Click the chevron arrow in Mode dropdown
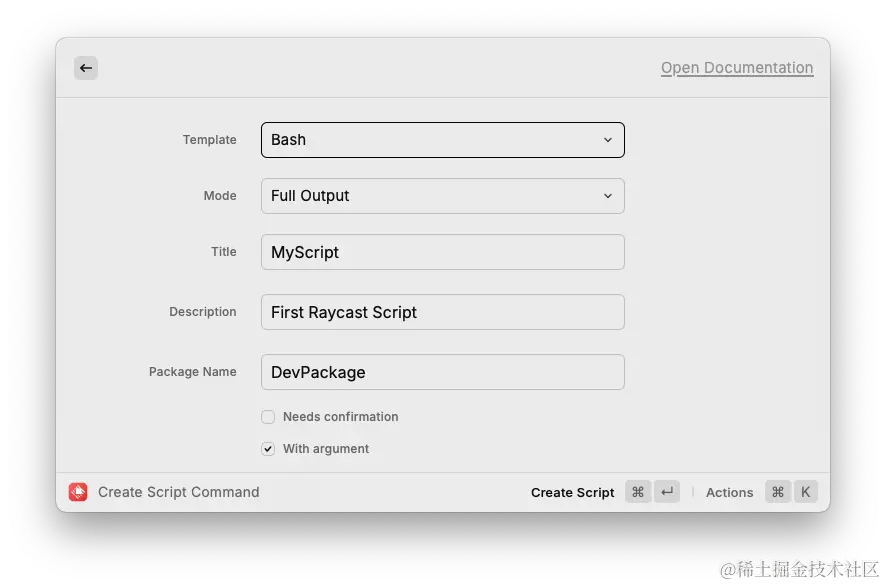 pos(608,196)
